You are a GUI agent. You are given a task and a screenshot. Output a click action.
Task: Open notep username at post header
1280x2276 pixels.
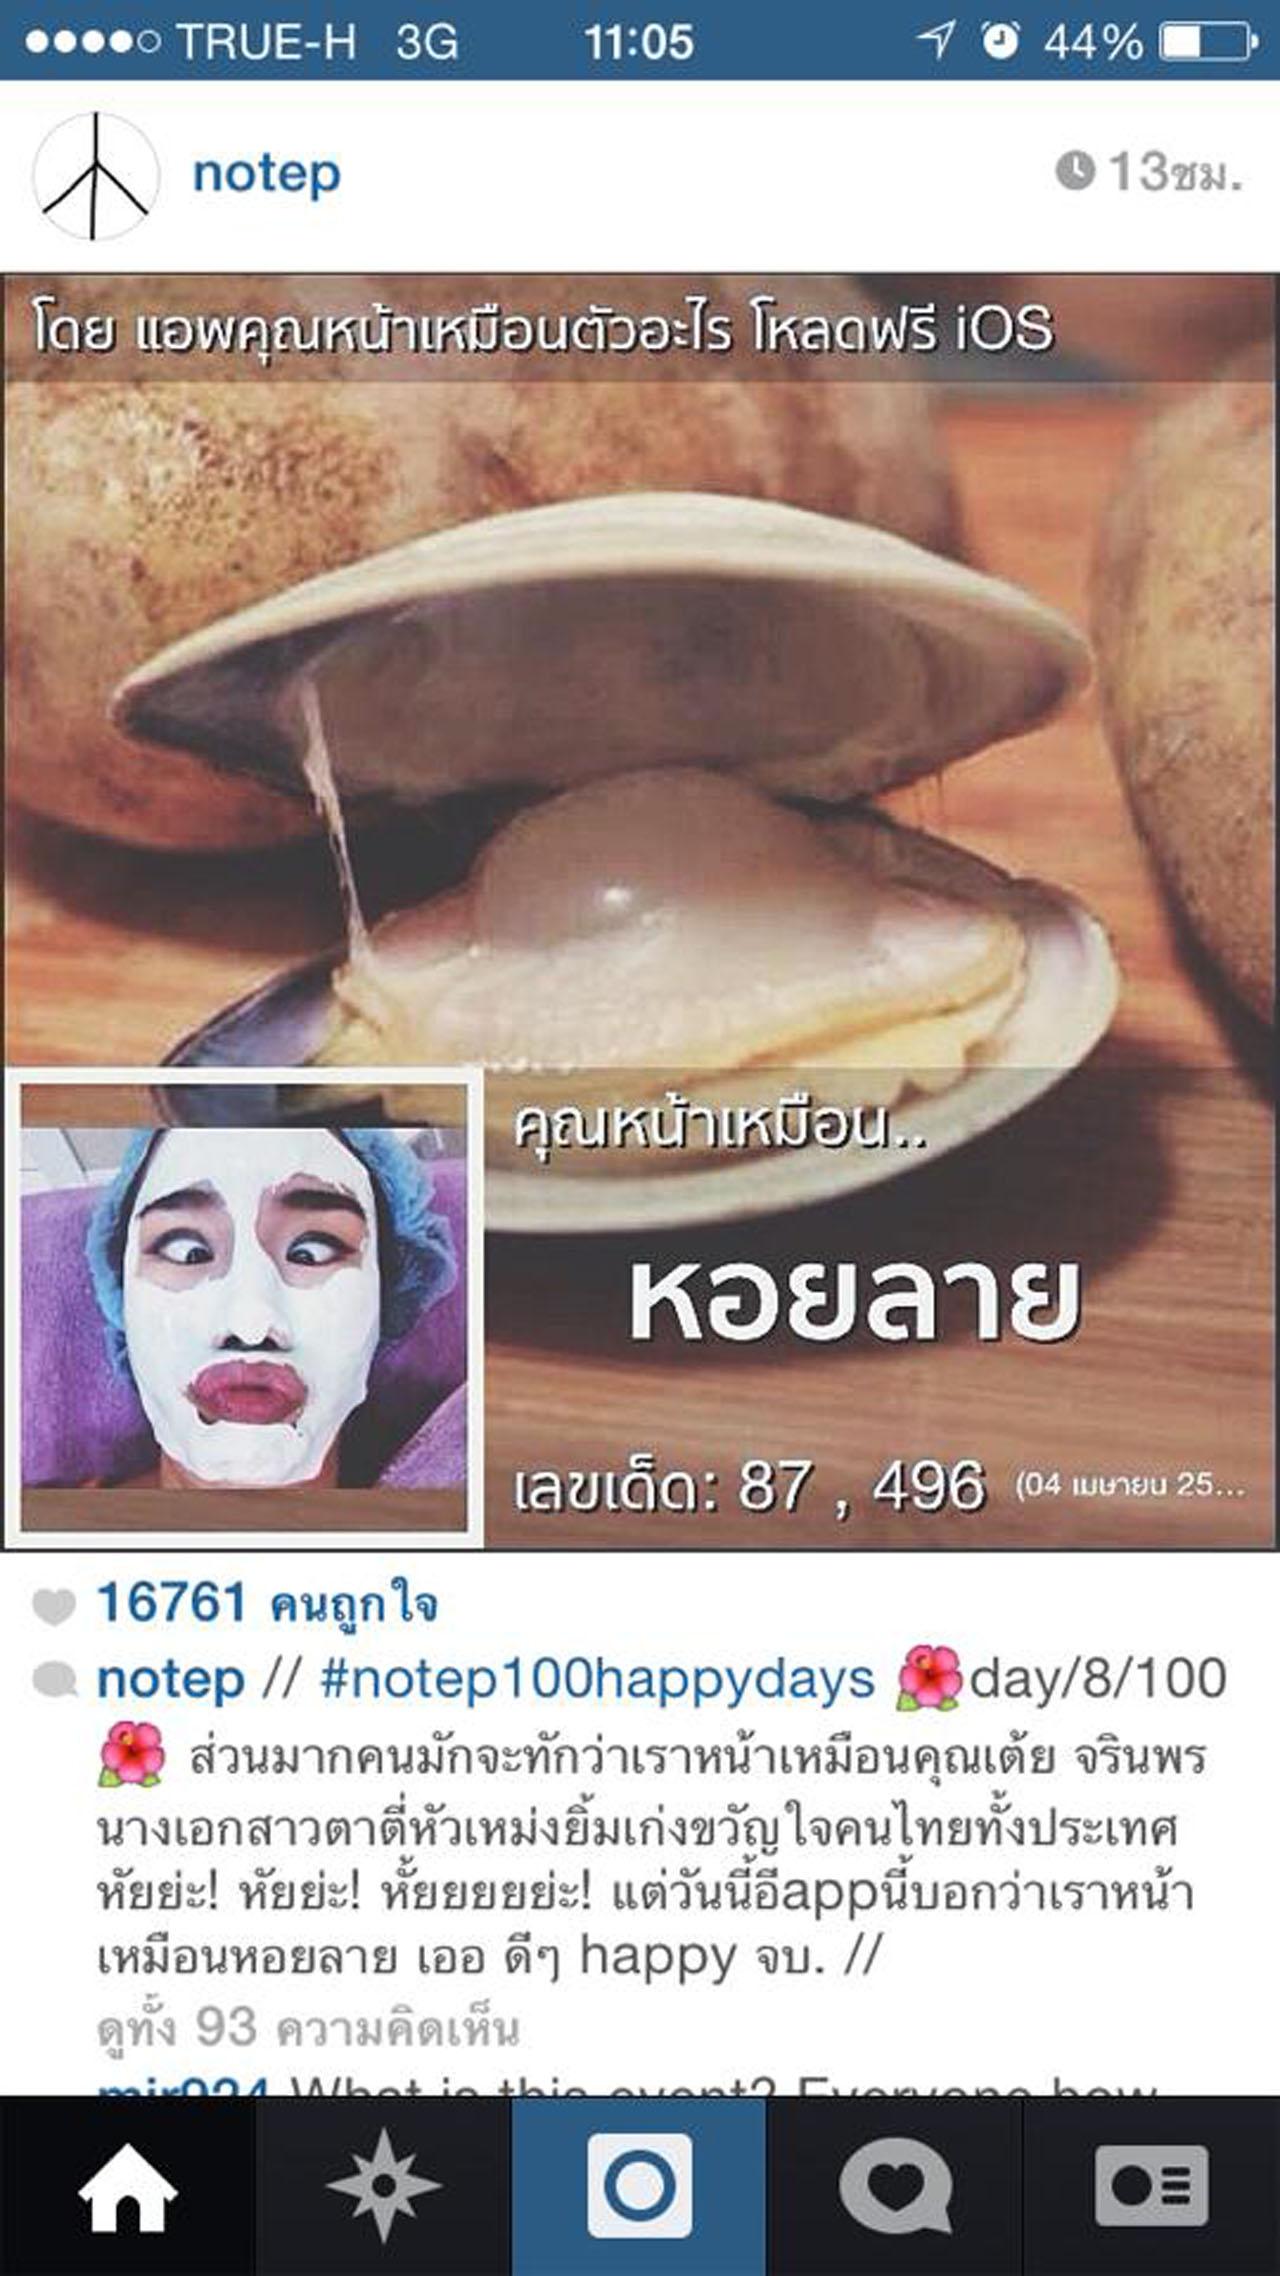click(x=266, y=174)
